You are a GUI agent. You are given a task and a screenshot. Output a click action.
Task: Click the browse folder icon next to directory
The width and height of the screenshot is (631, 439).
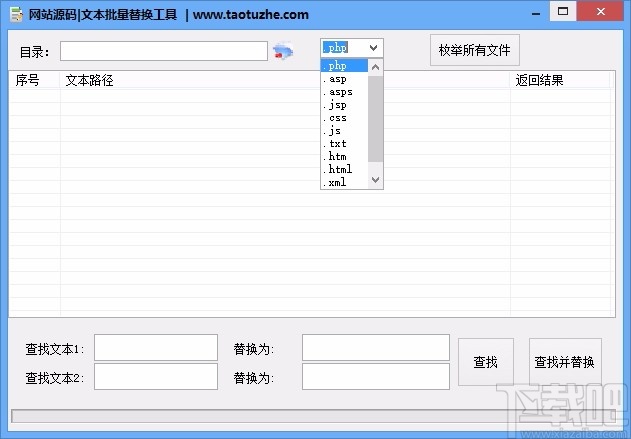pyautogui.click(x=283, y=52)
